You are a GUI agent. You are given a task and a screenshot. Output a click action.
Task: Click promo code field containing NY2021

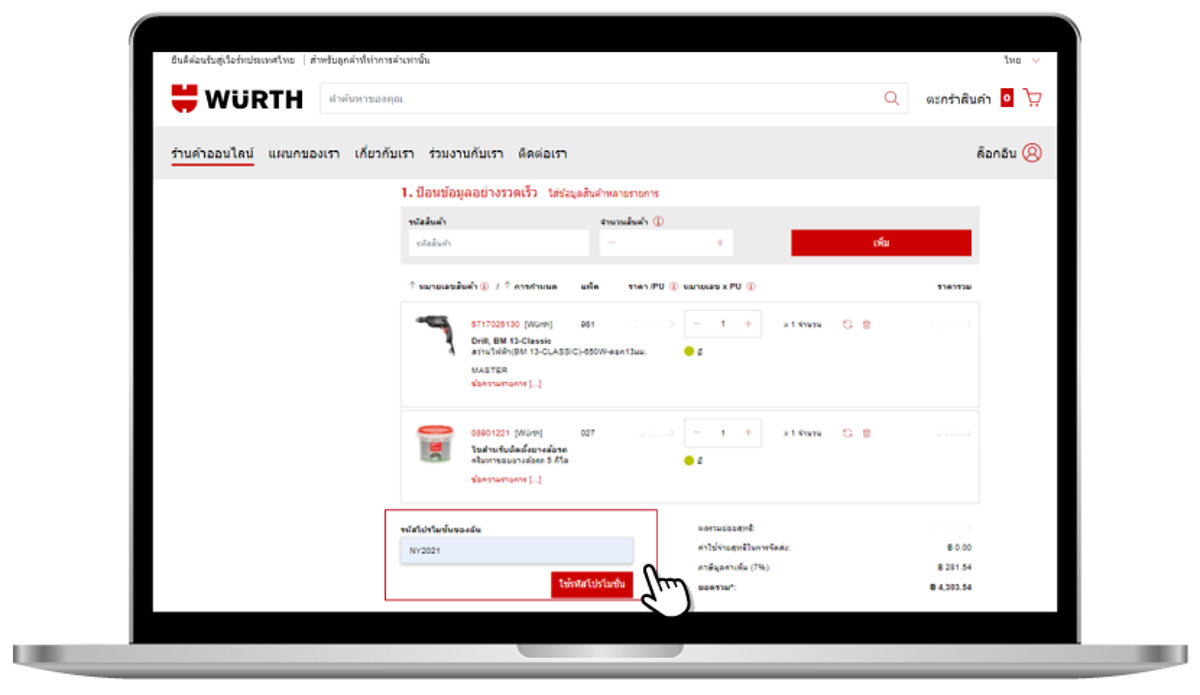coord(518,550)
